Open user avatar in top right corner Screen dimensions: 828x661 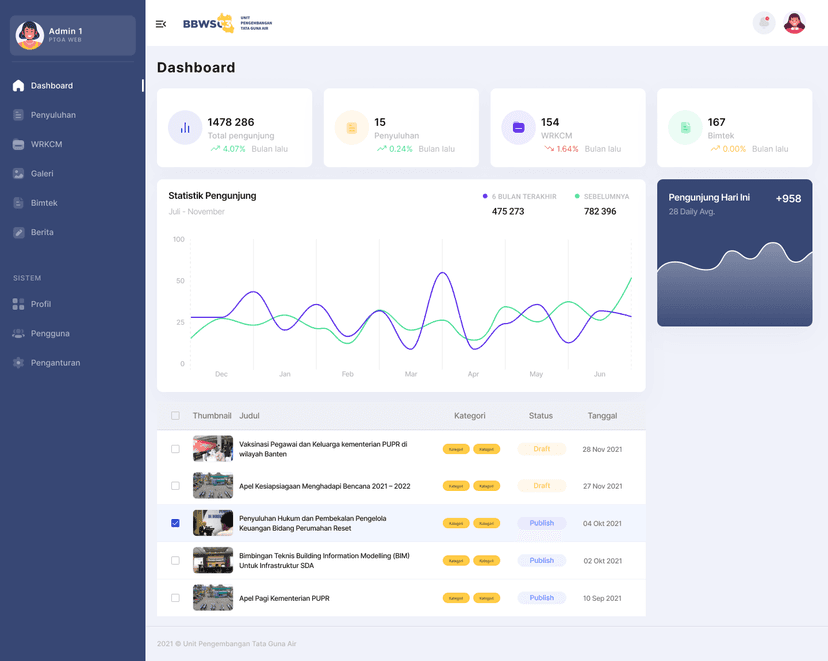pyautogui.click(x=794, y=23)
